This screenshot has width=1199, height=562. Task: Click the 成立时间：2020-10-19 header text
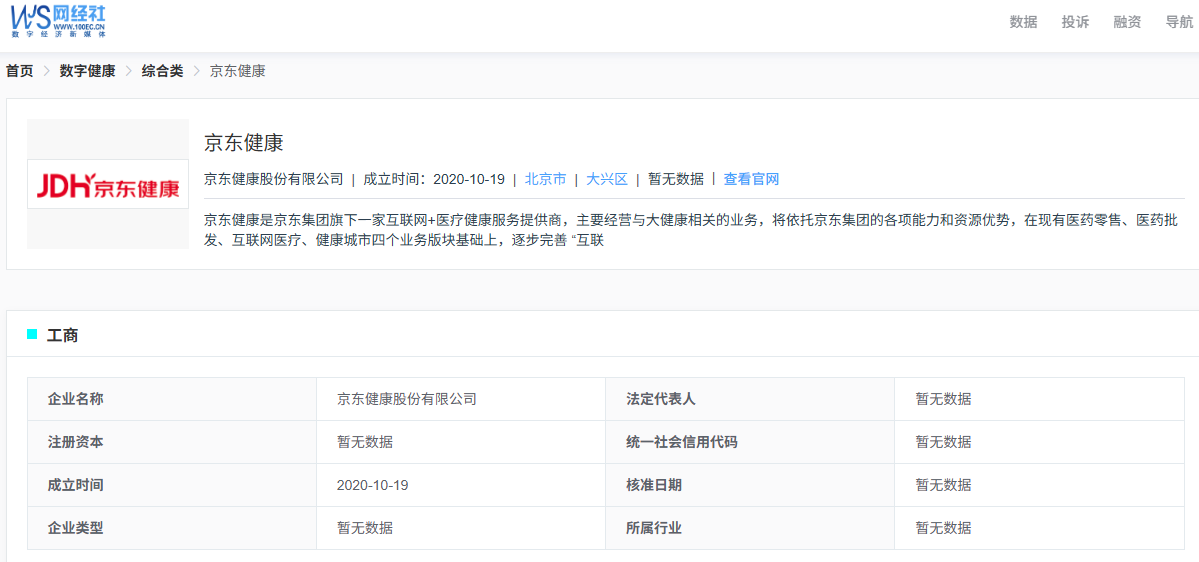(x=434, y=180)
